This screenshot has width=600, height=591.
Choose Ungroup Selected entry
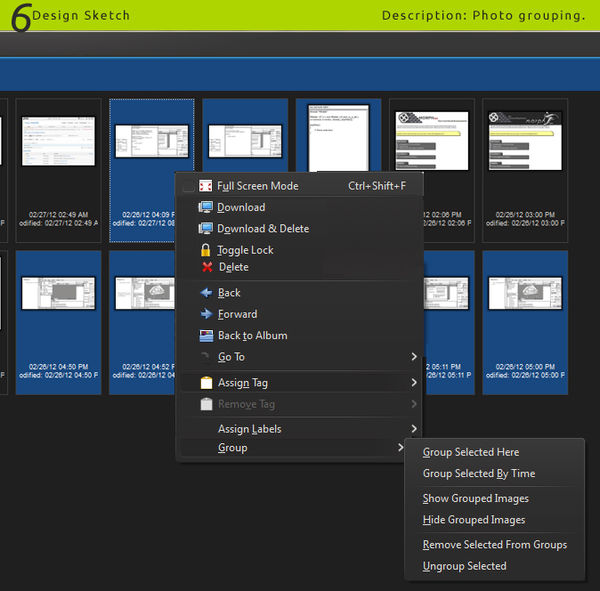[x=464, y=566]
